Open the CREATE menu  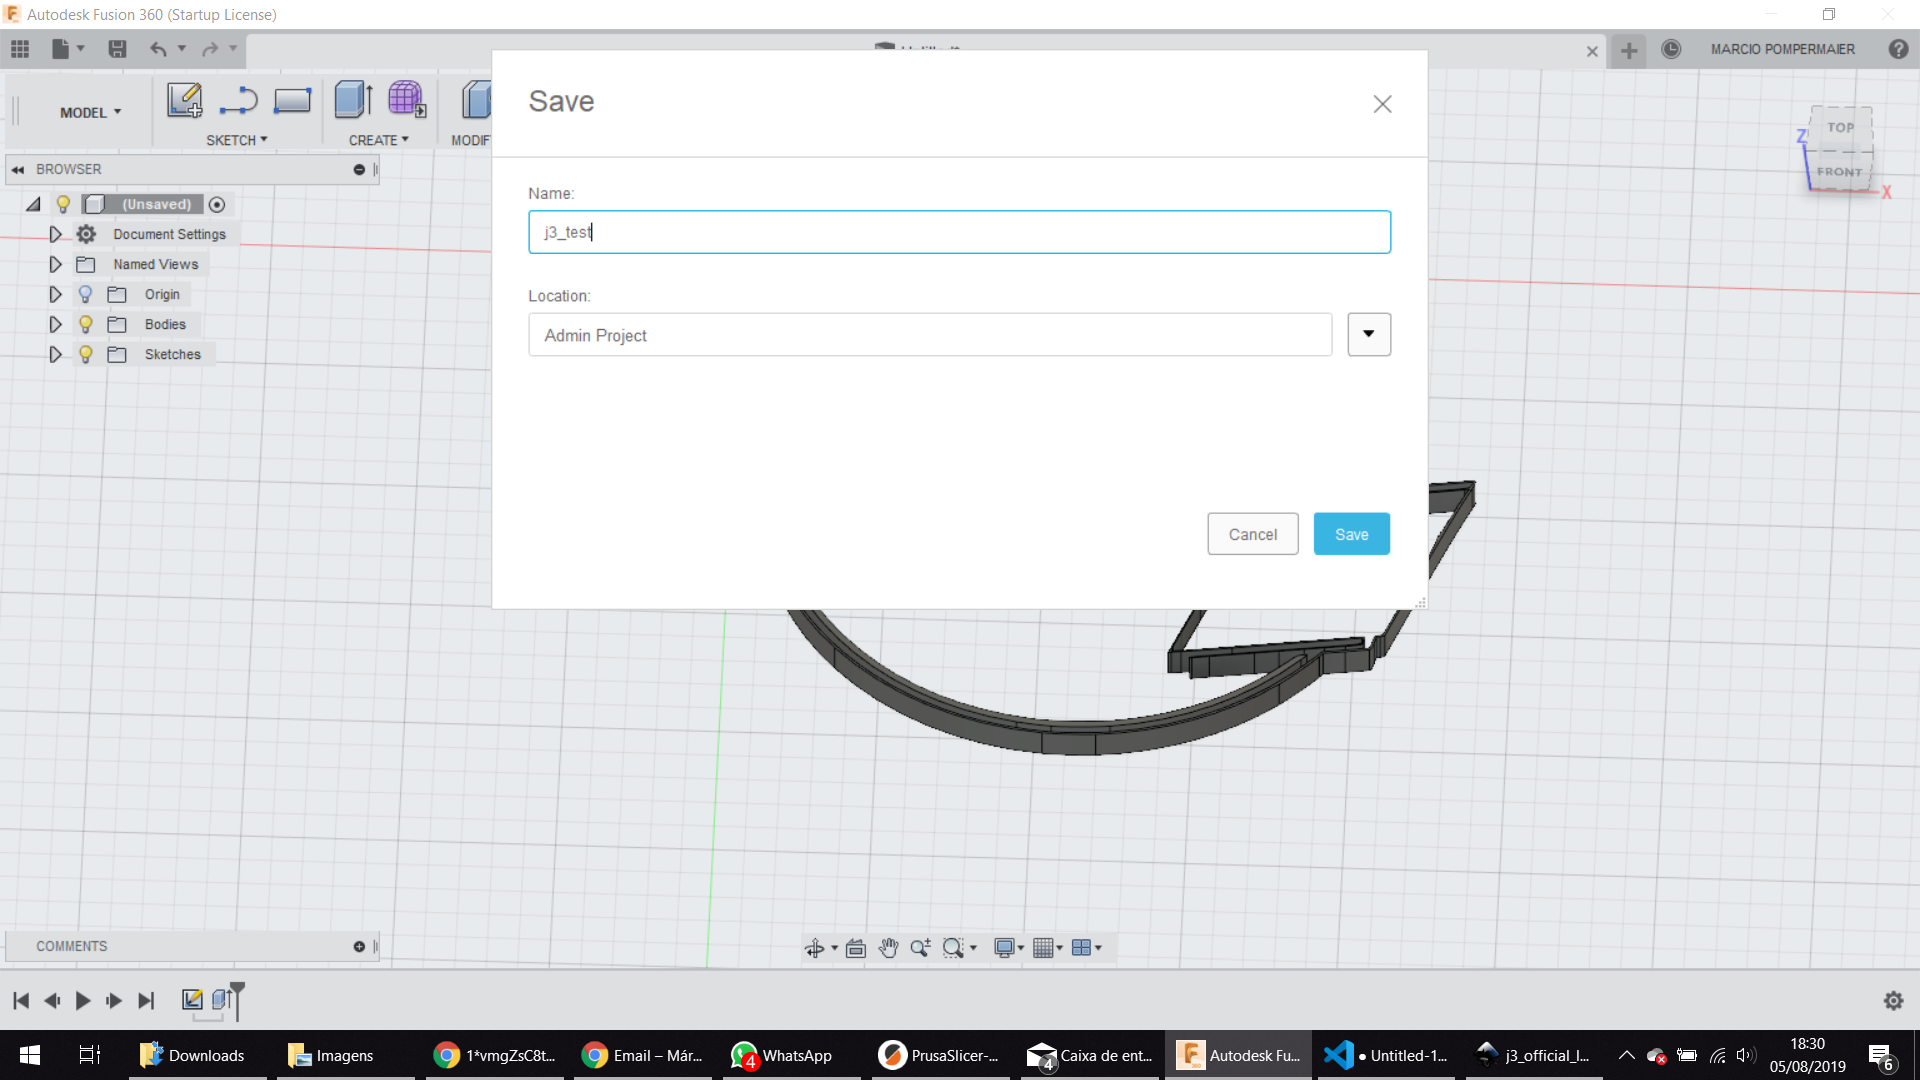tap(379, 140)
